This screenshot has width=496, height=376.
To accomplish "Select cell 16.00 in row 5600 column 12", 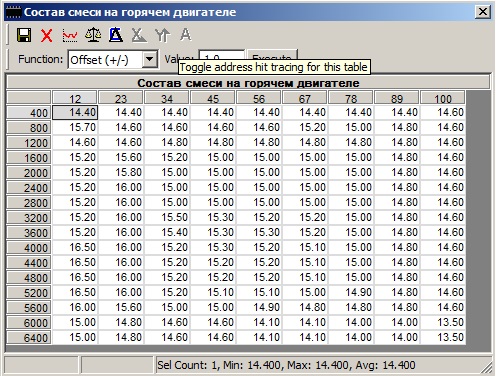I will coord(75,307).
